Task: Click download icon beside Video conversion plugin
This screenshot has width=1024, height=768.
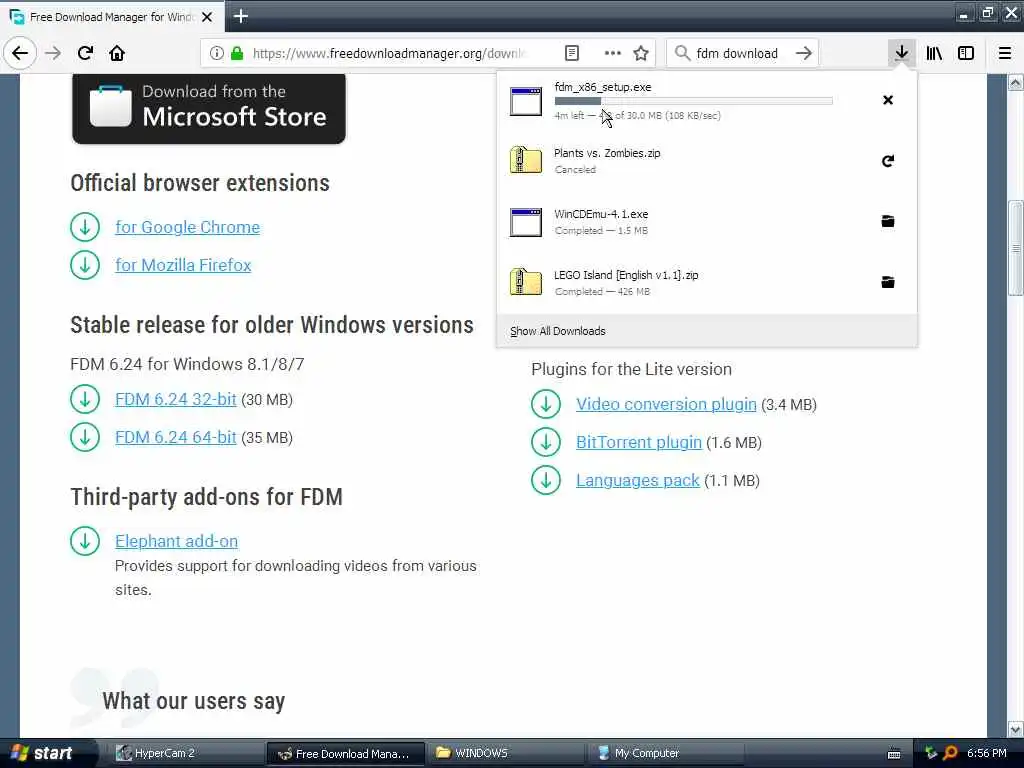Action: [546, 404]
